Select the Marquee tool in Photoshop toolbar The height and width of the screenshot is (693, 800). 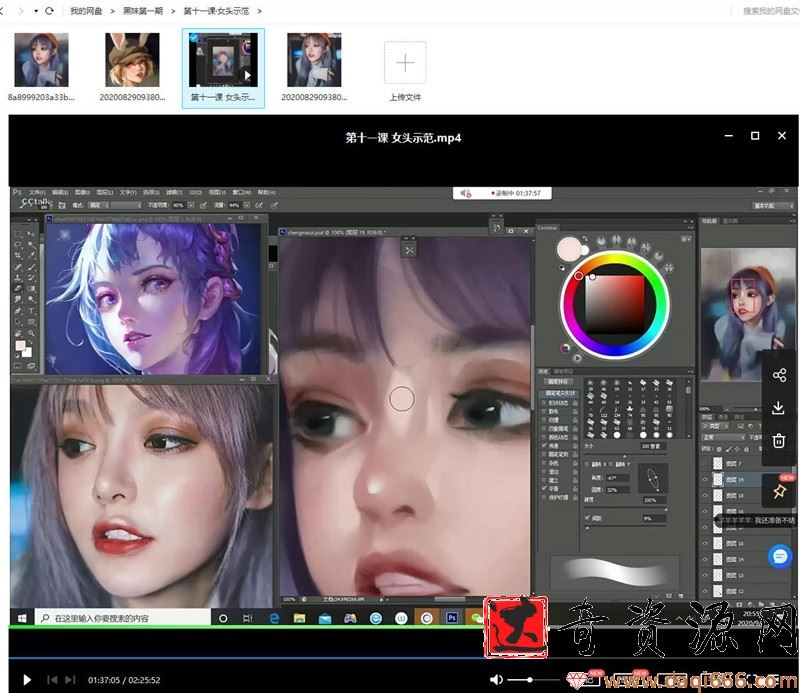(x=18, y=233)
